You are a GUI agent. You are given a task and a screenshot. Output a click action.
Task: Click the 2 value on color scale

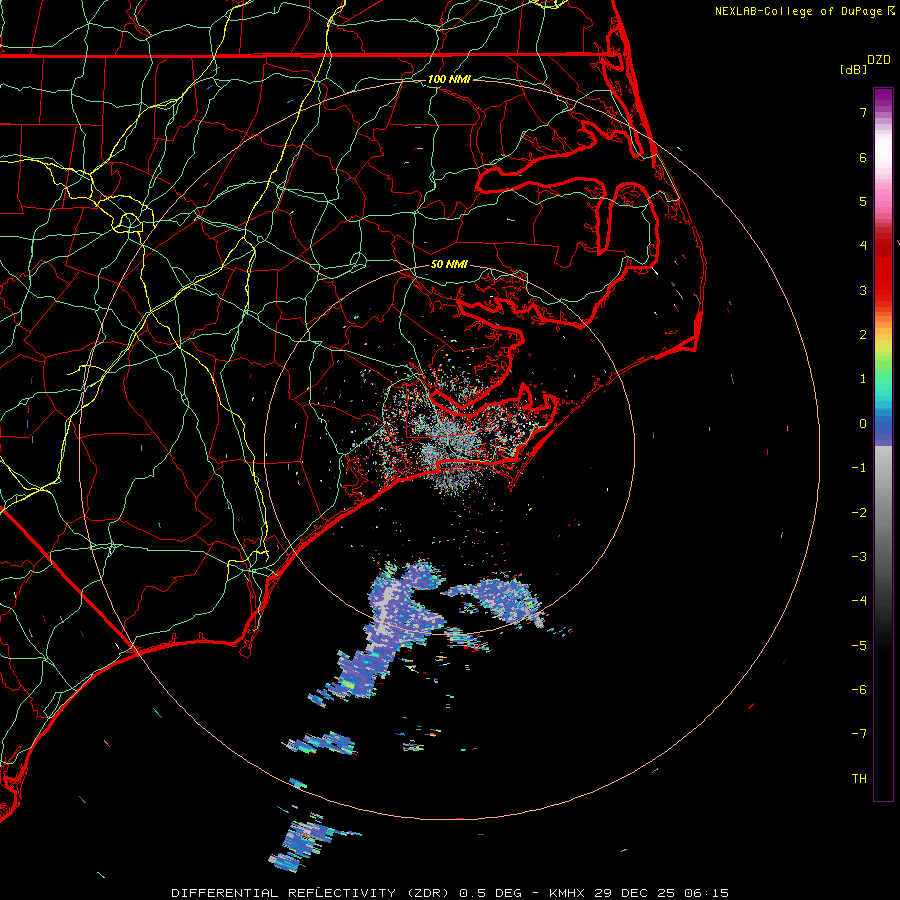tap(863, 335)
